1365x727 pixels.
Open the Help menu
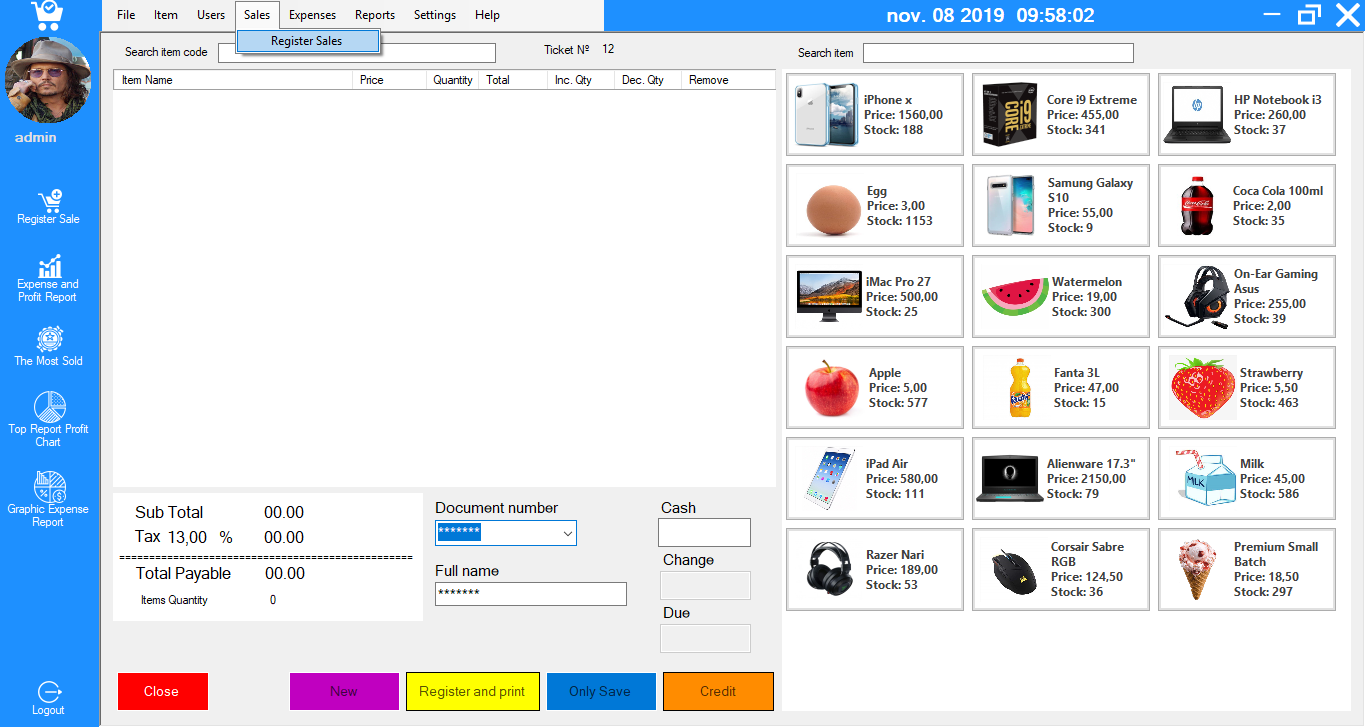(487, 15)
